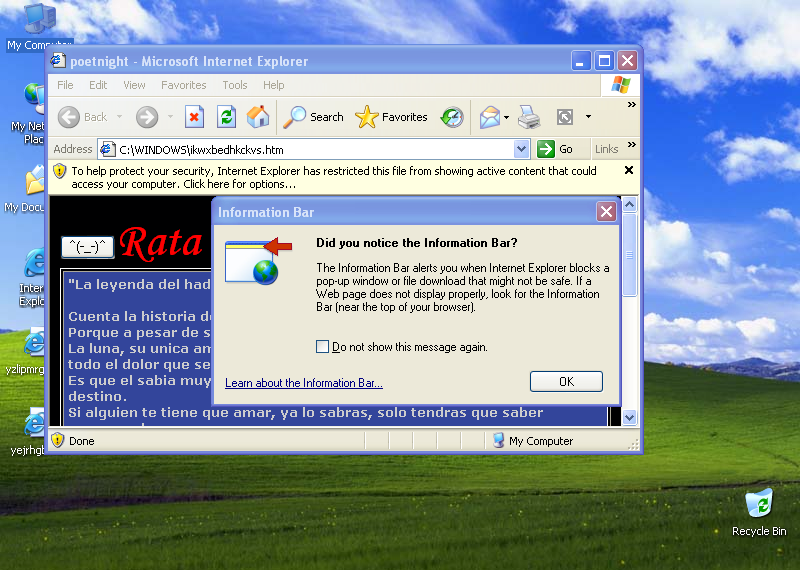The width and height of the screenshot is (800, 570).
Task: Click the Forward arrow button
Action: click(147, 117)
